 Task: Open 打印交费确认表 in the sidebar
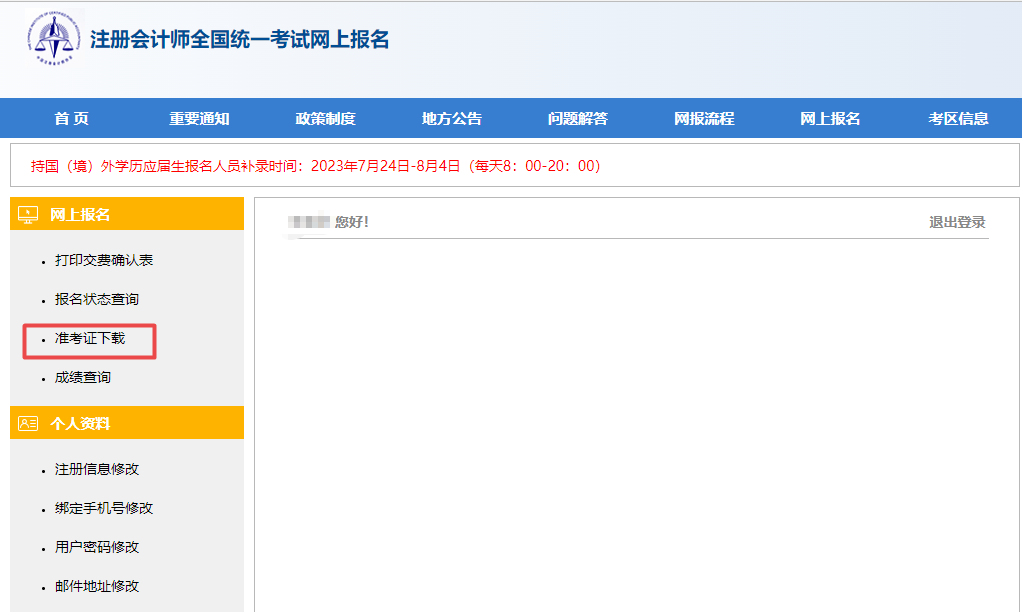(104, 260)
